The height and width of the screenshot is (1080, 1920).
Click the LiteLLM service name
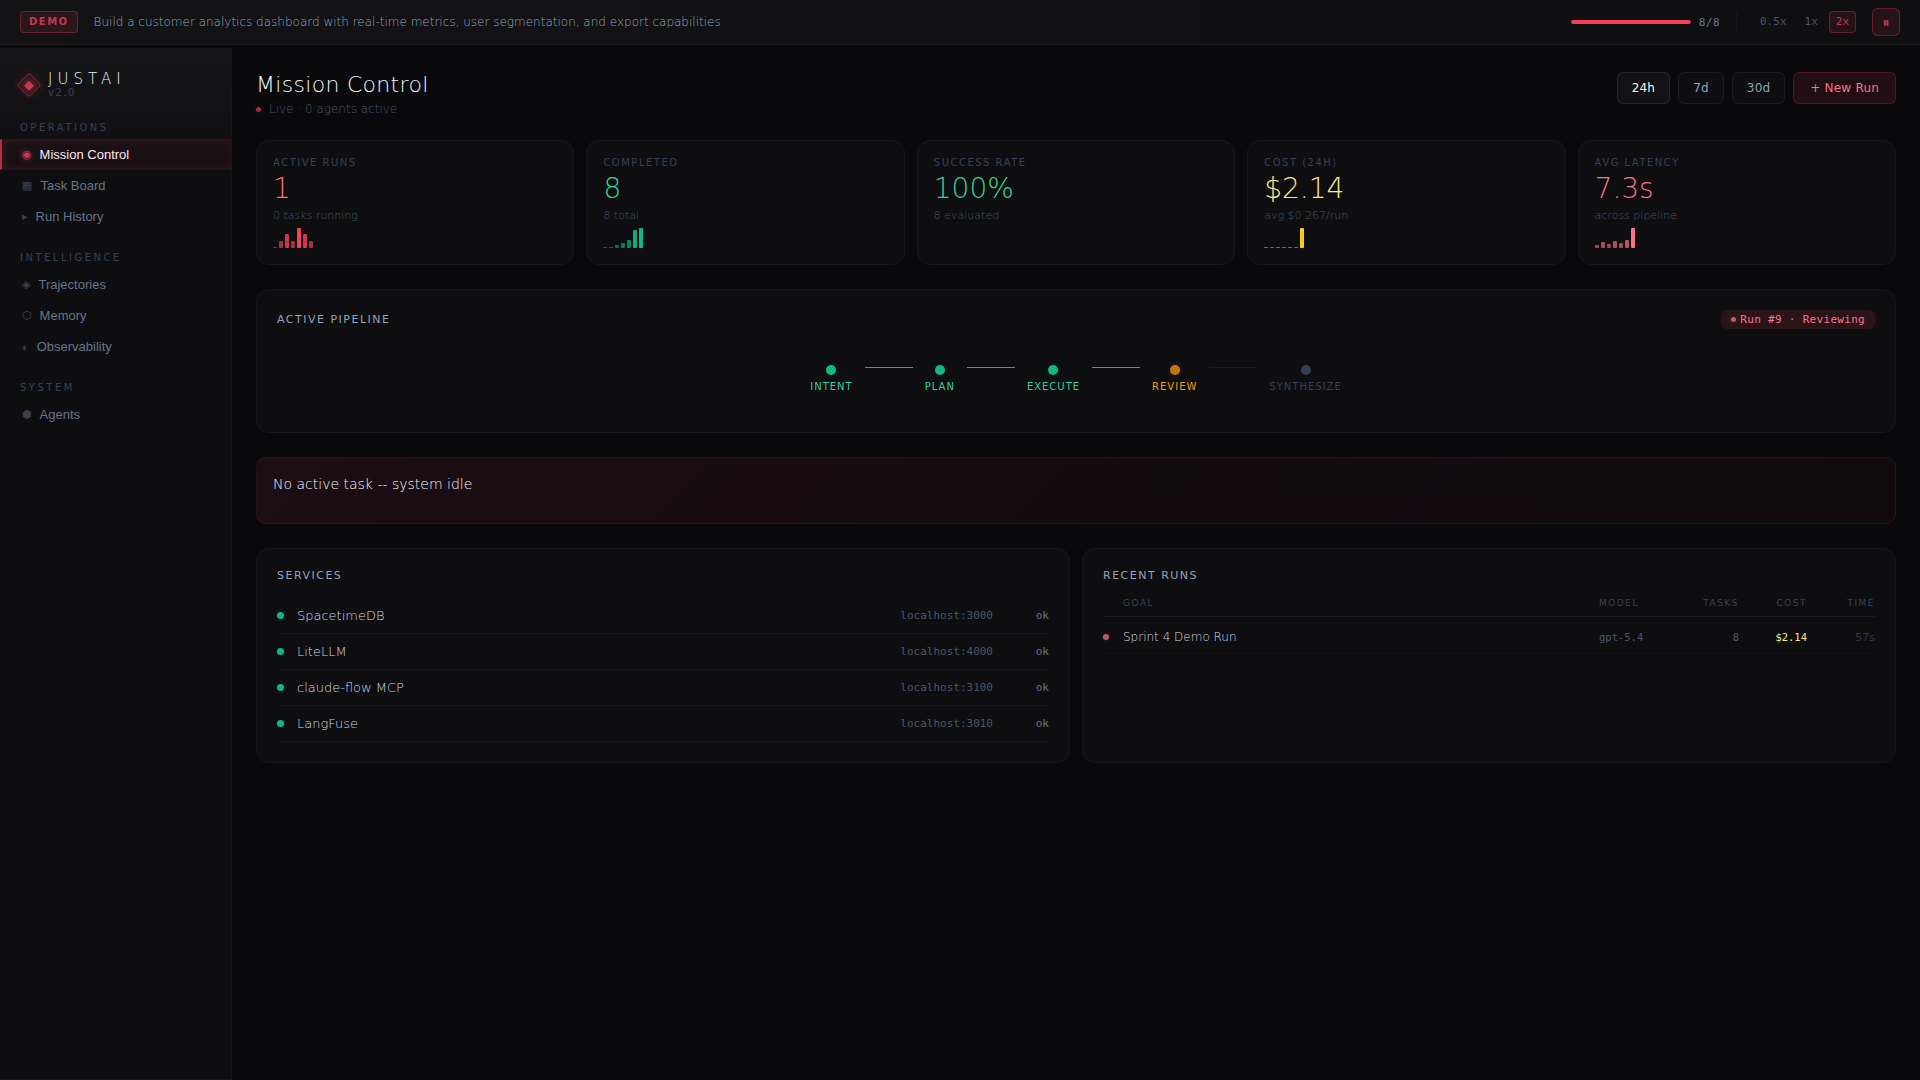click(x=321, y=652)
